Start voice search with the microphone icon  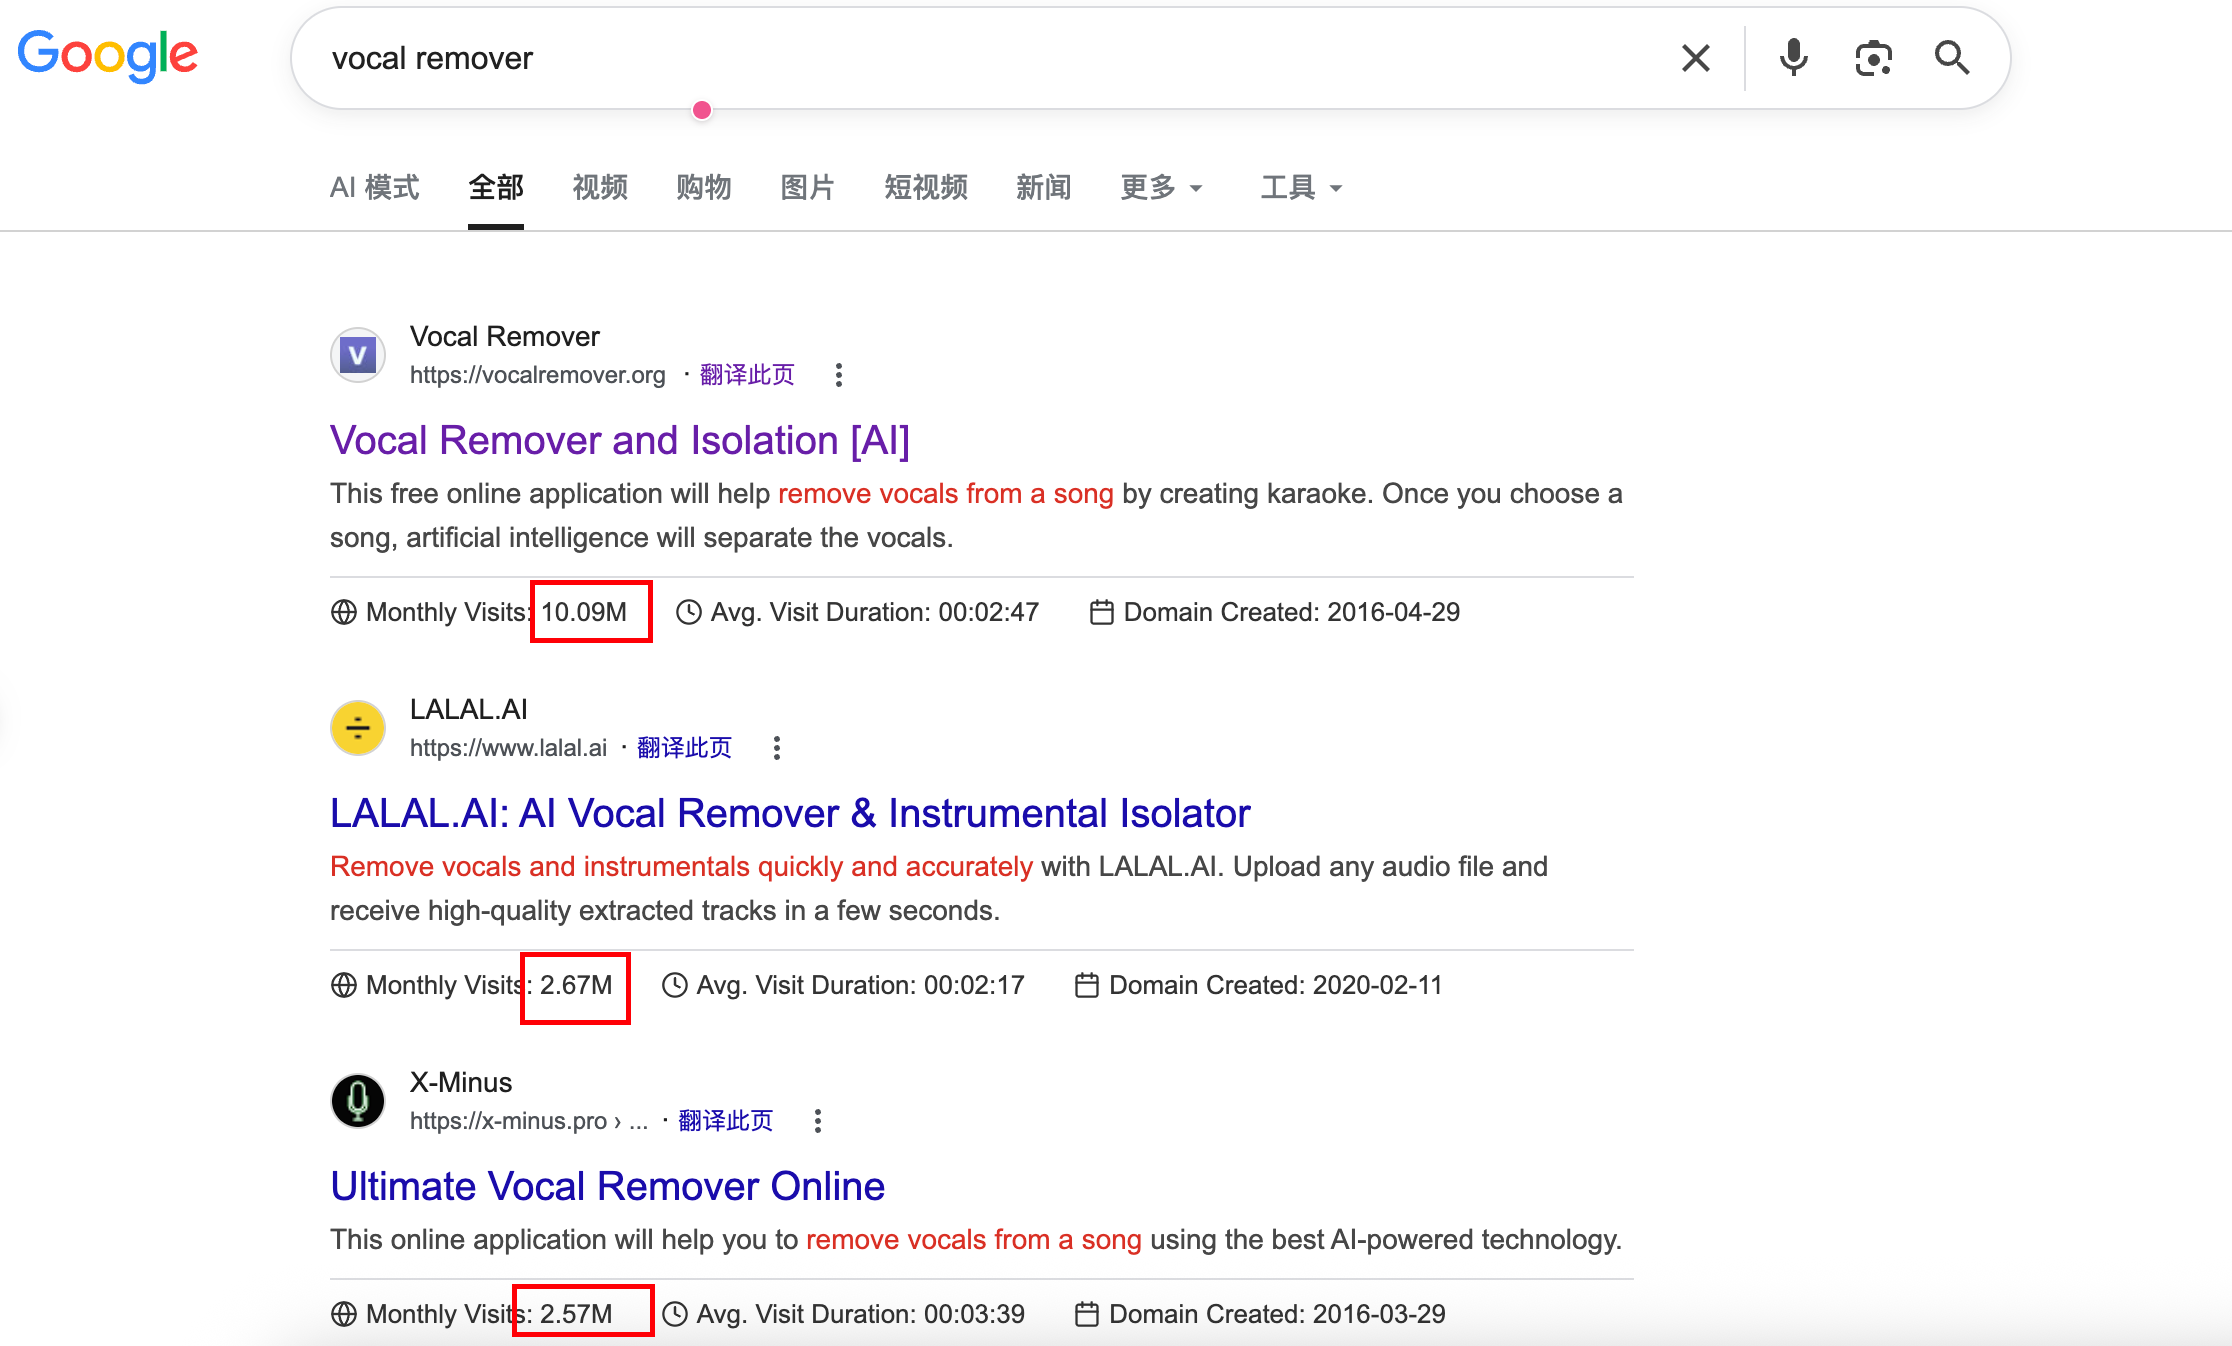[1794, 58]
